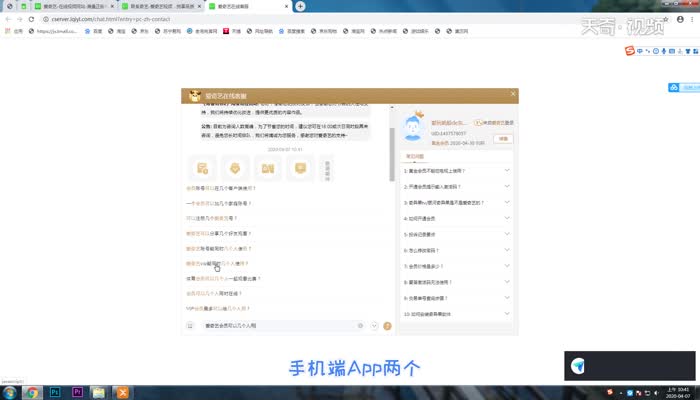This screenshot has width=700, height=400.
Task: Click the monitor-shaped quick service icon
Action: point(300,168)
